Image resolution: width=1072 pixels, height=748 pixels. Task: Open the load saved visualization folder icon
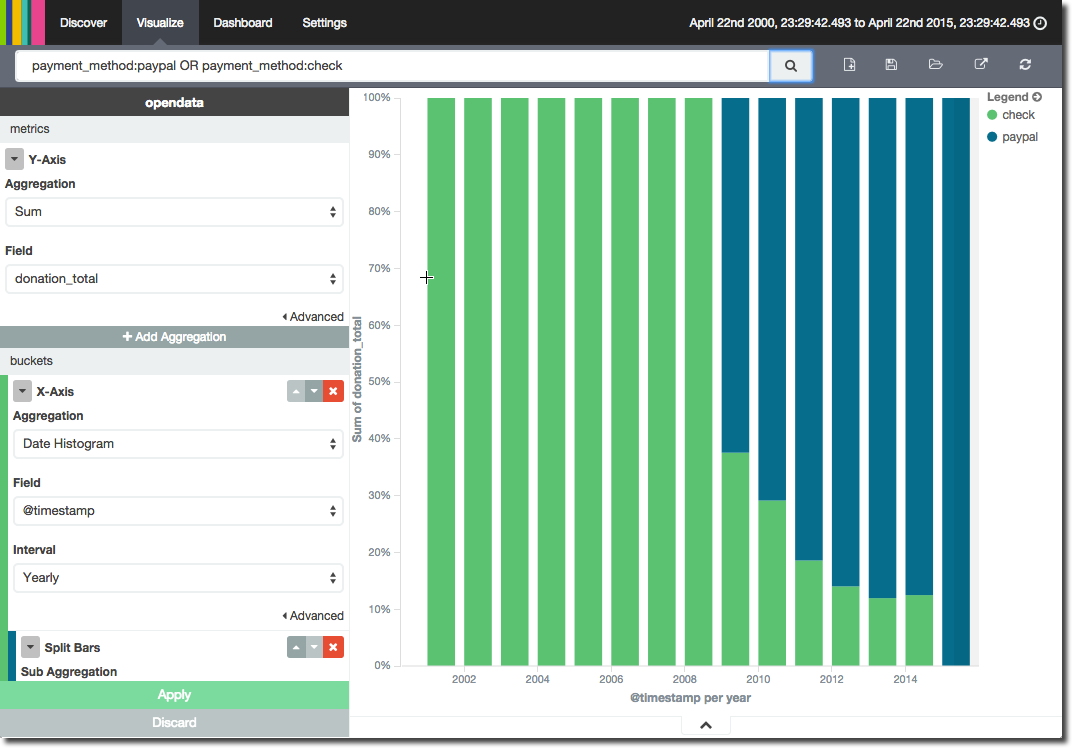pyautogui.click(x=936, y=65)
